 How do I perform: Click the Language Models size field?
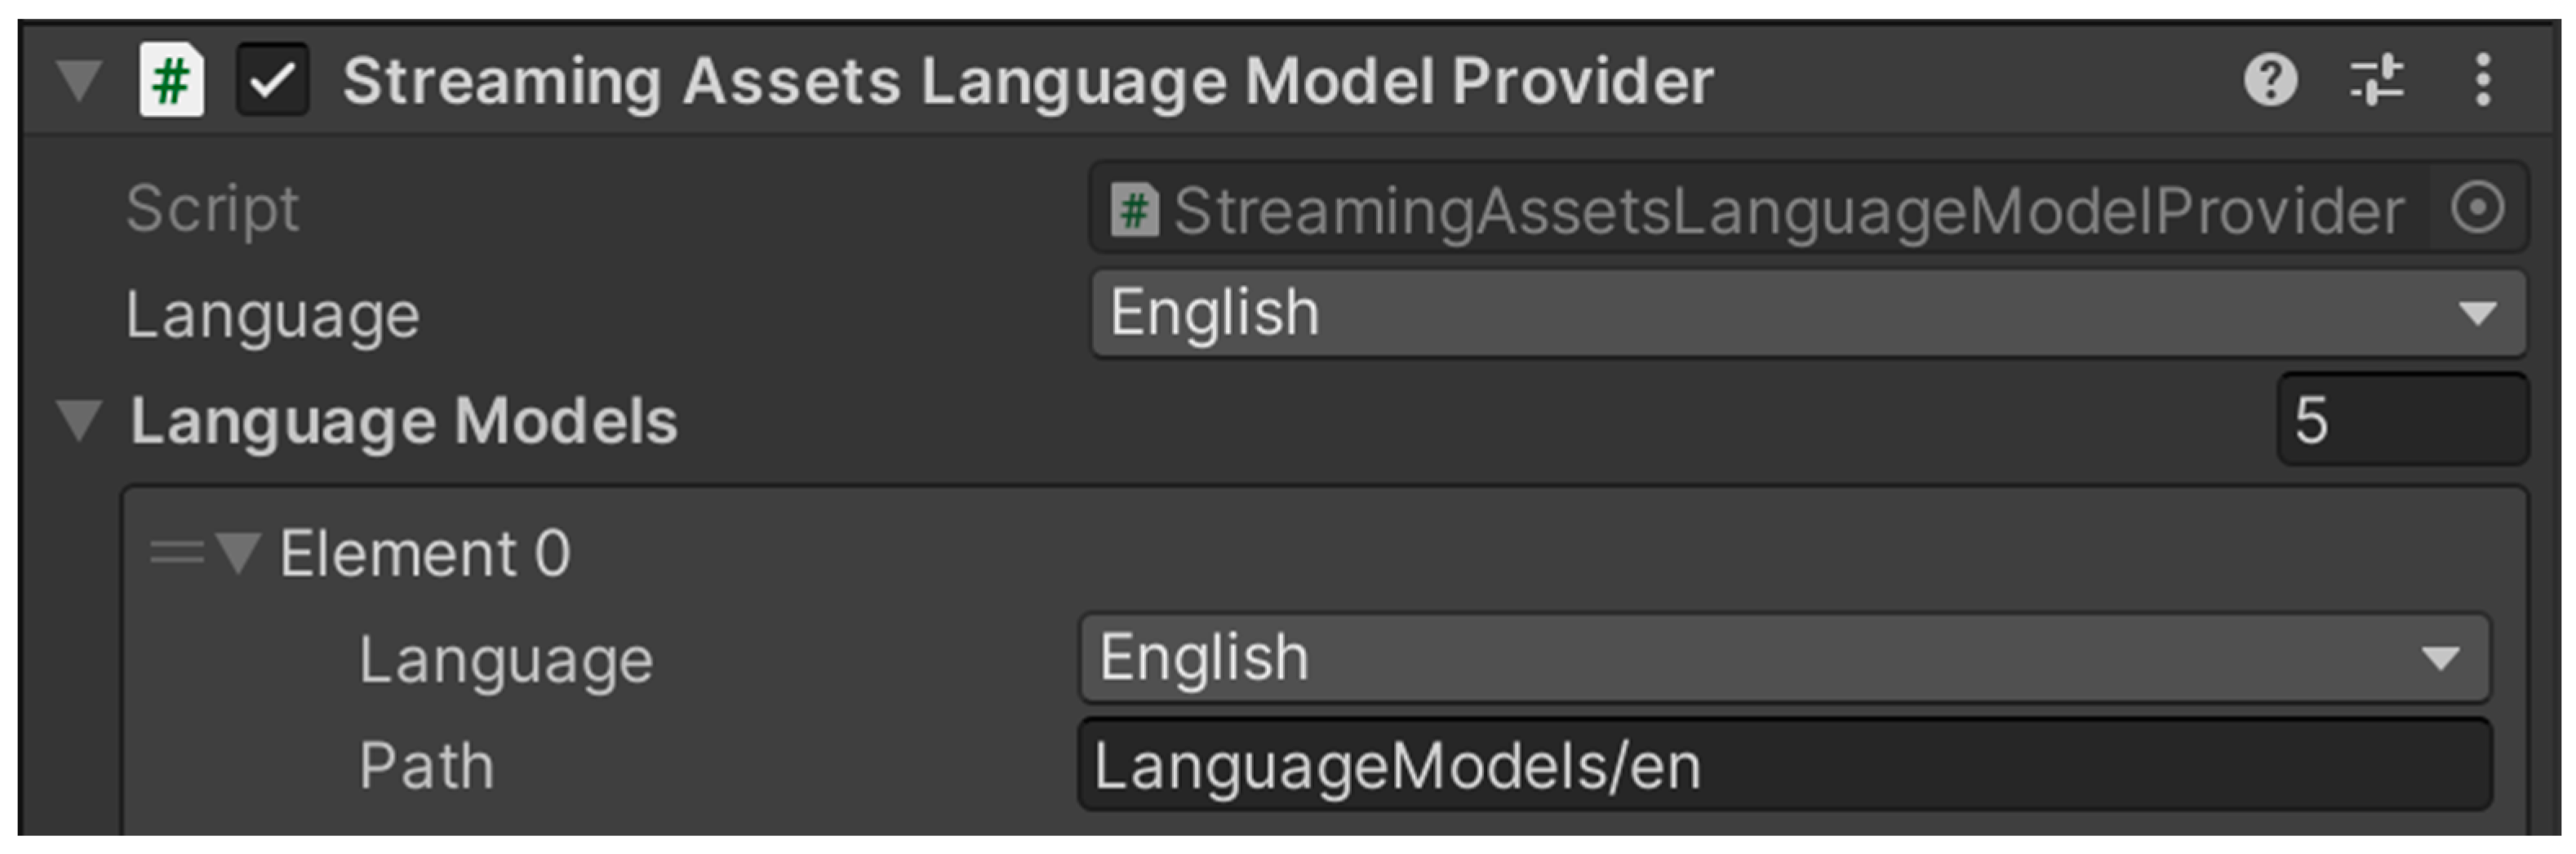tap(2402, 420)
